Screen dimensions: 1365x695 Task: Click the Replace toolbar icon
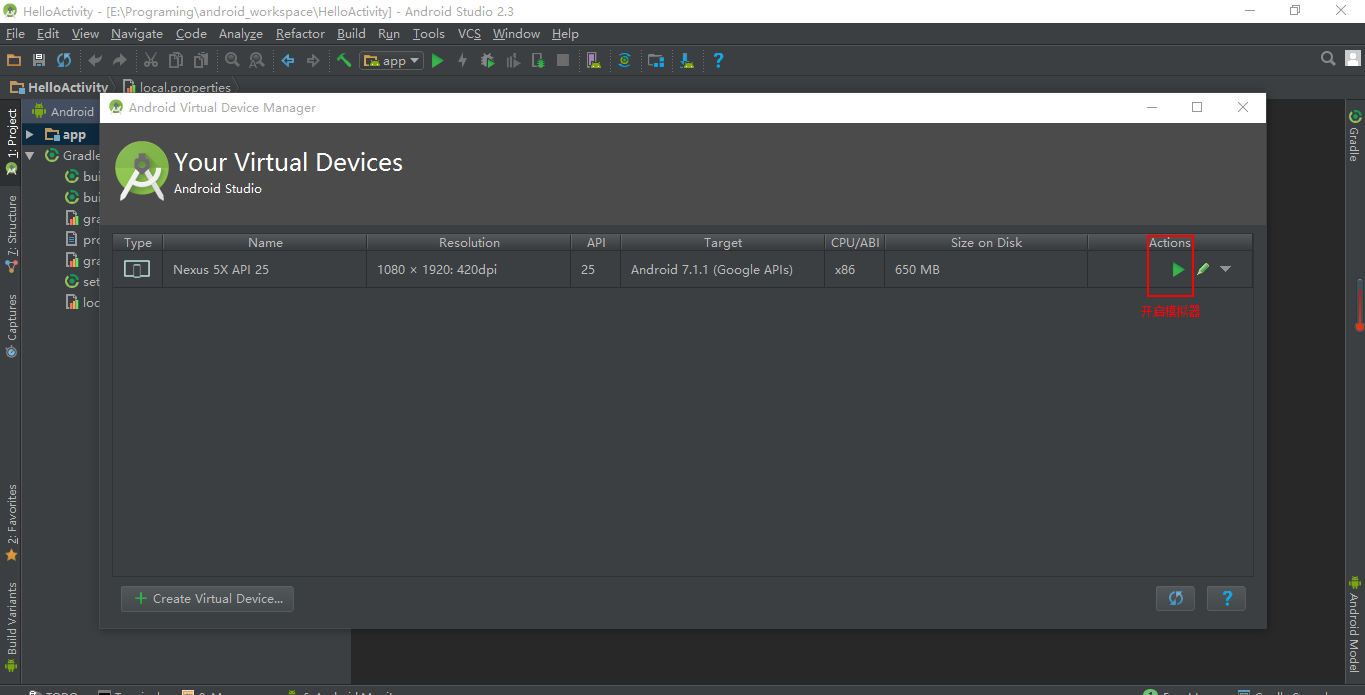point(257,61)
